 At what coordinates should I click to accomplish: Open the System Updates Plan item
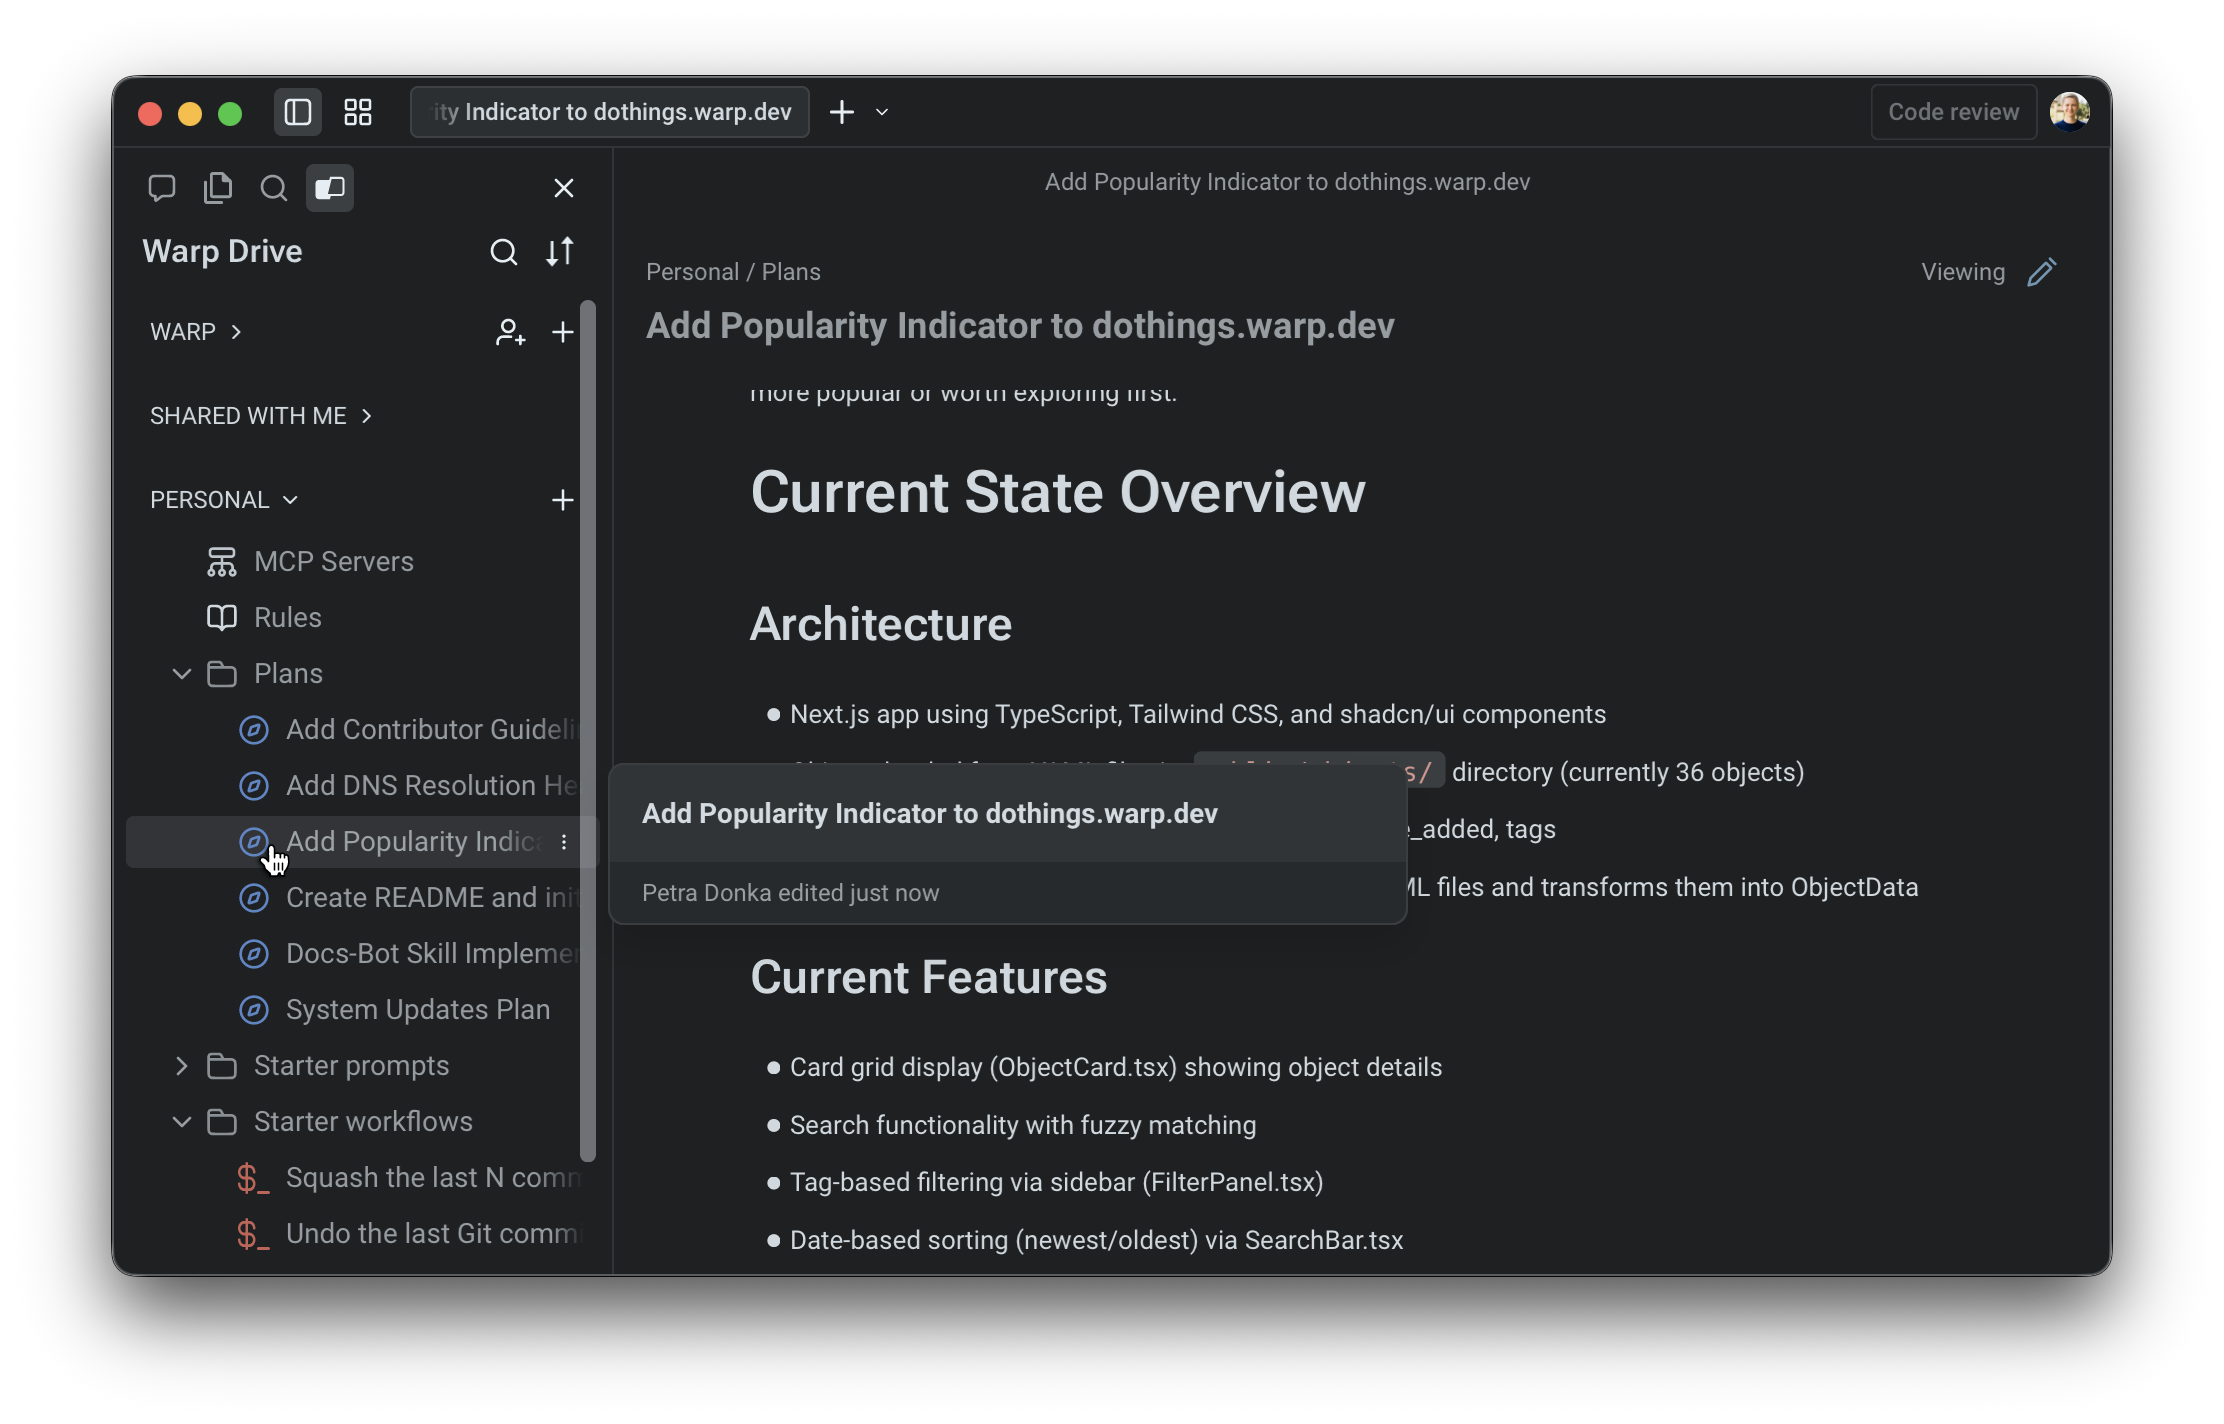(x=417, y=1010)
